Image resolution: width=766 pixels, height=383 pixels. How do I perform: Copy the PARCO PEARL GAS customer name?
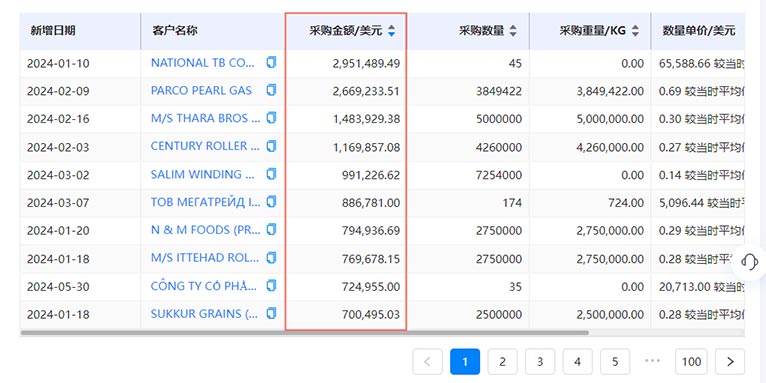pyautogui.click(x=271, y=90)
